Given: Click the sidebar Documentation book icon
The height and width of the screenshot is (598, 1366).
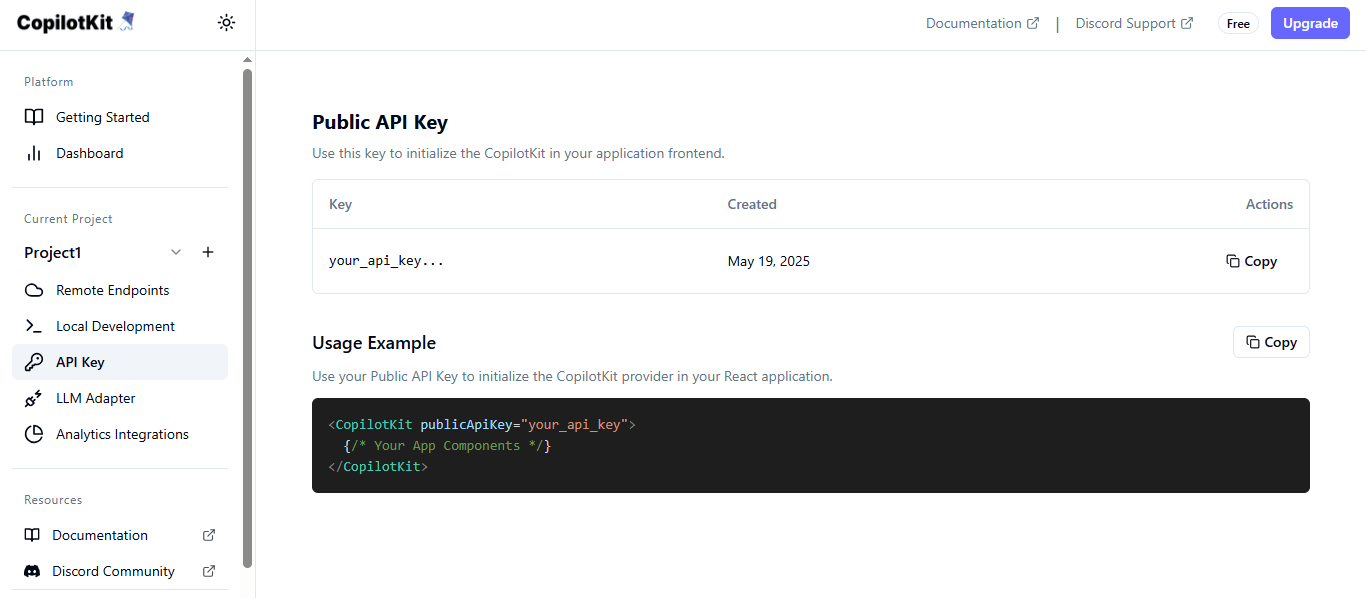Looking at the screenshot, I should click(32, 535).
